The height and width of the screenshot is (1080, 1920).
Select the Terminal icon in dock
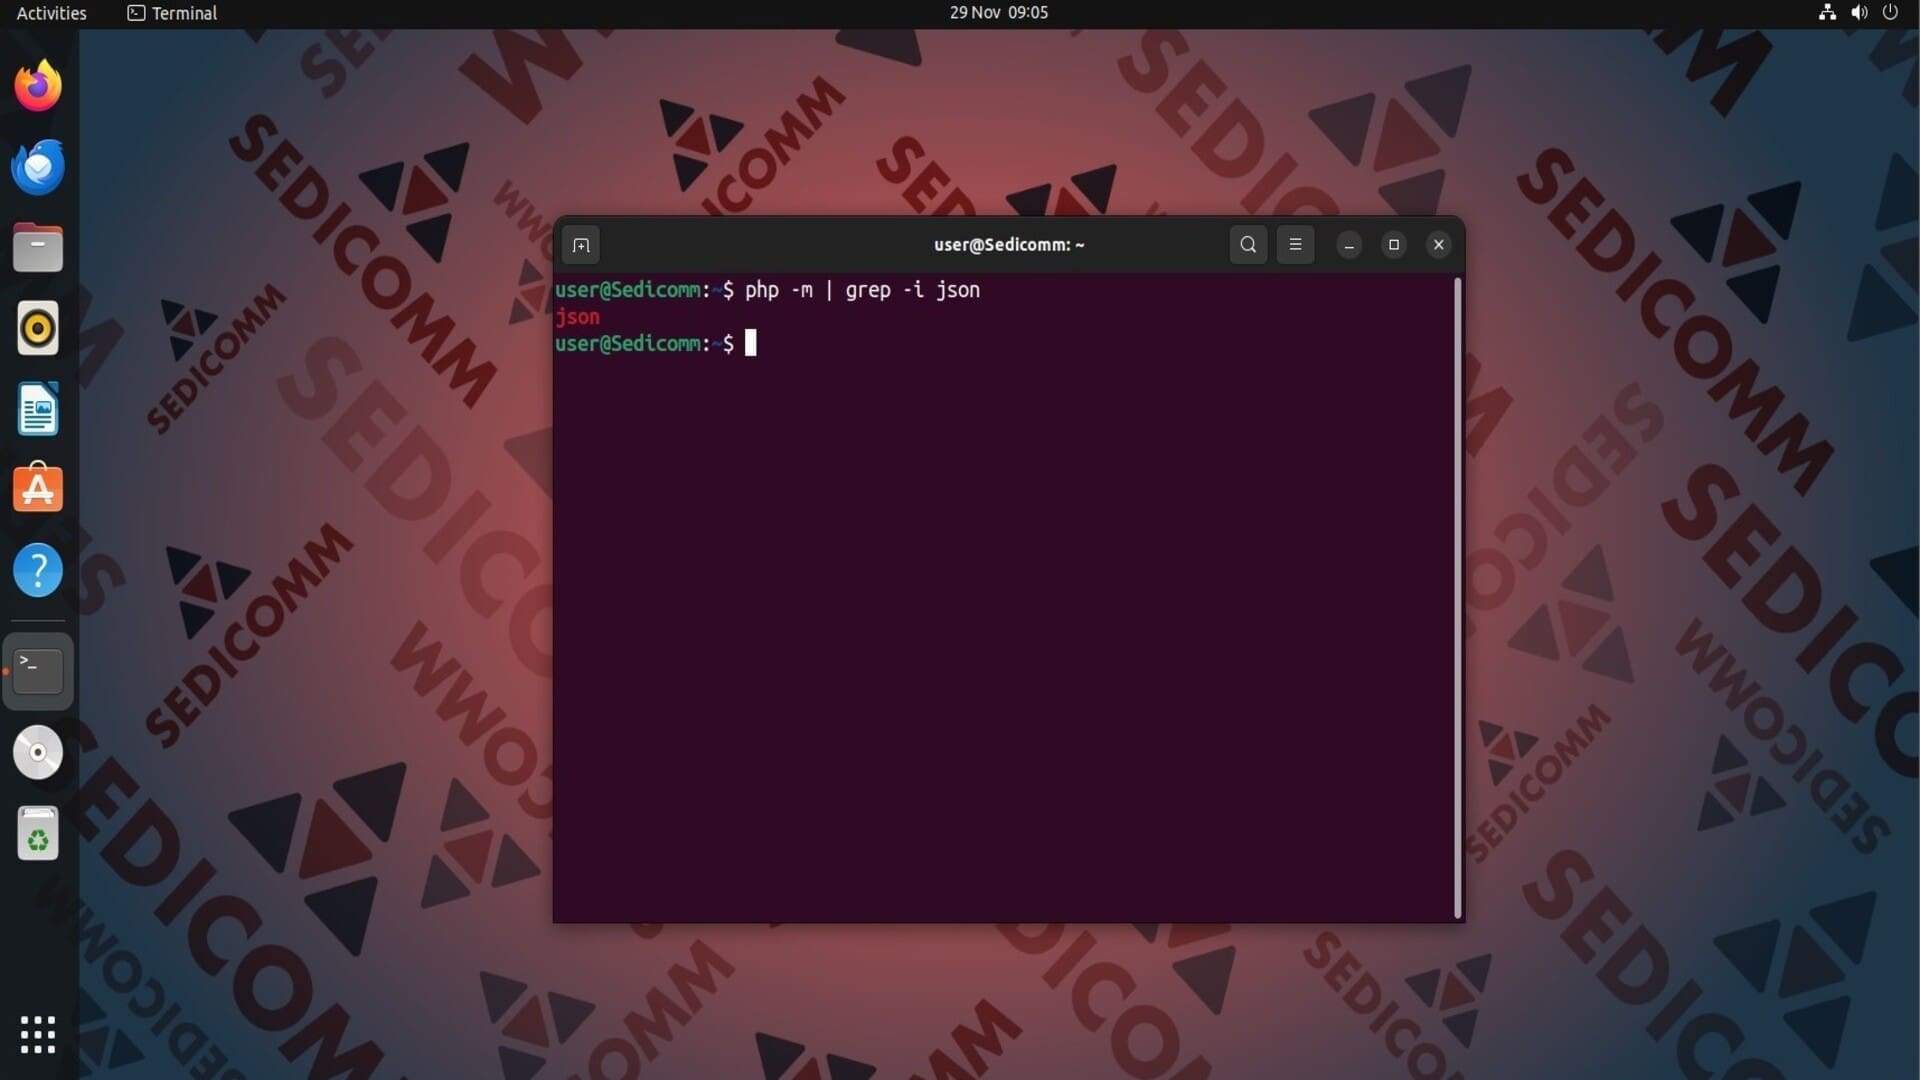pos(38,671)
